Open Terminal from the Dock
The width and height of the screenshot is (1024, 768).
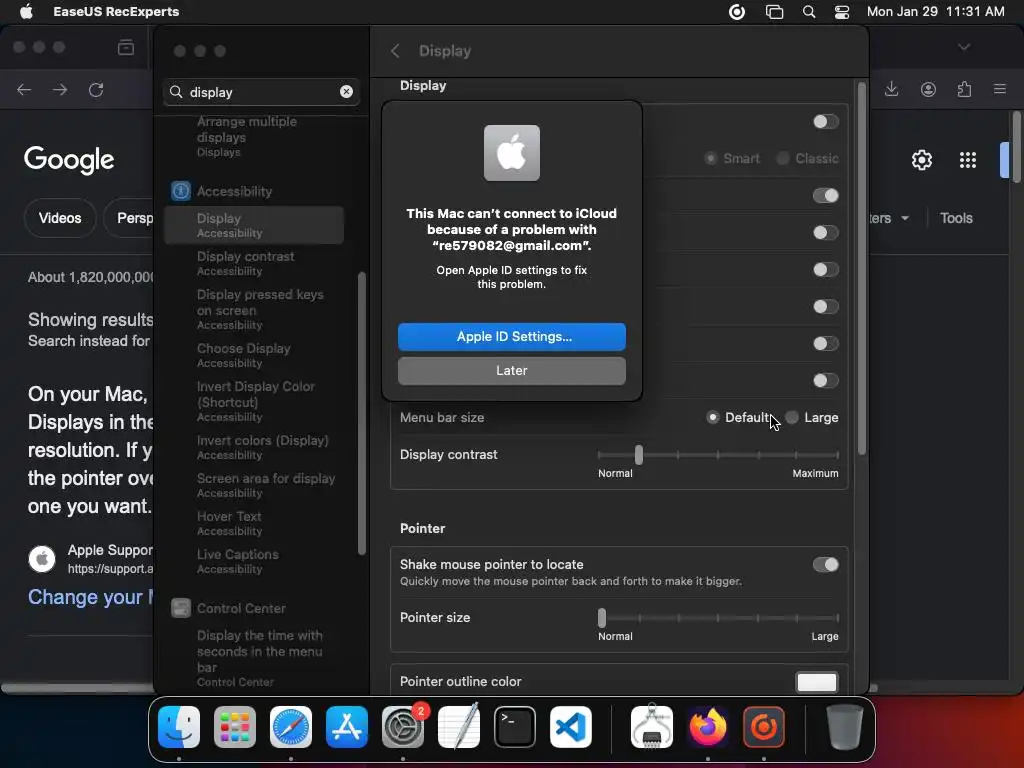[x=515, y=727]
